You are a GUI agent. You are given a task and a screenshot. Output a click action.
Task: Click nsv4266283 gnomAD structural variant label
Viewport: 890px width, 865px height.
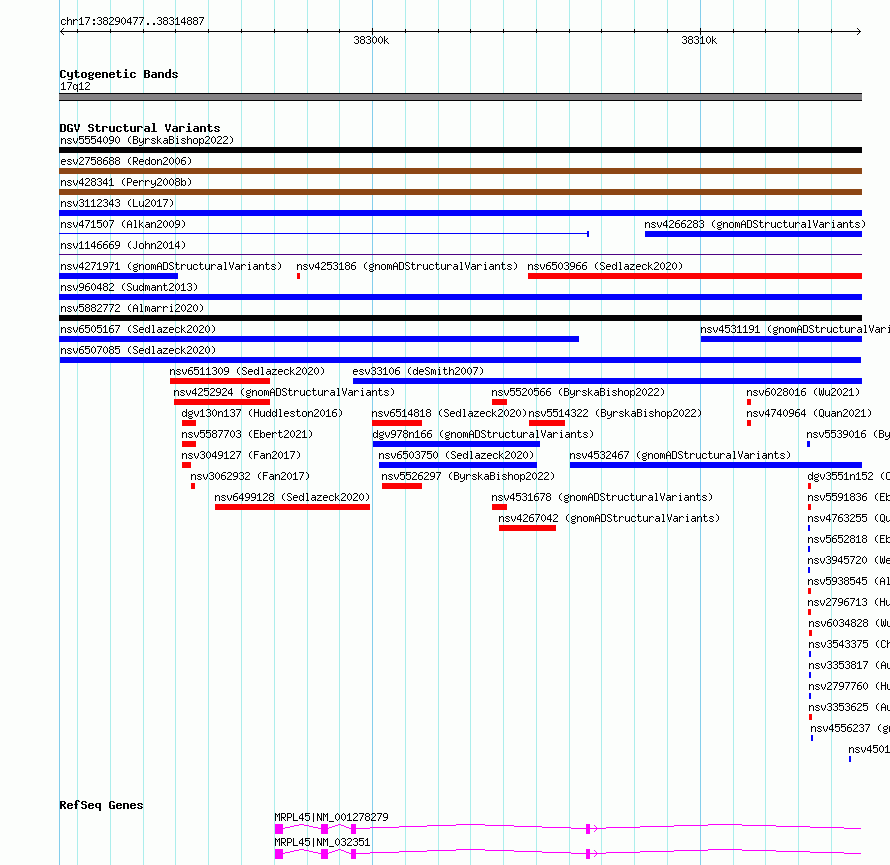point(755,224)
